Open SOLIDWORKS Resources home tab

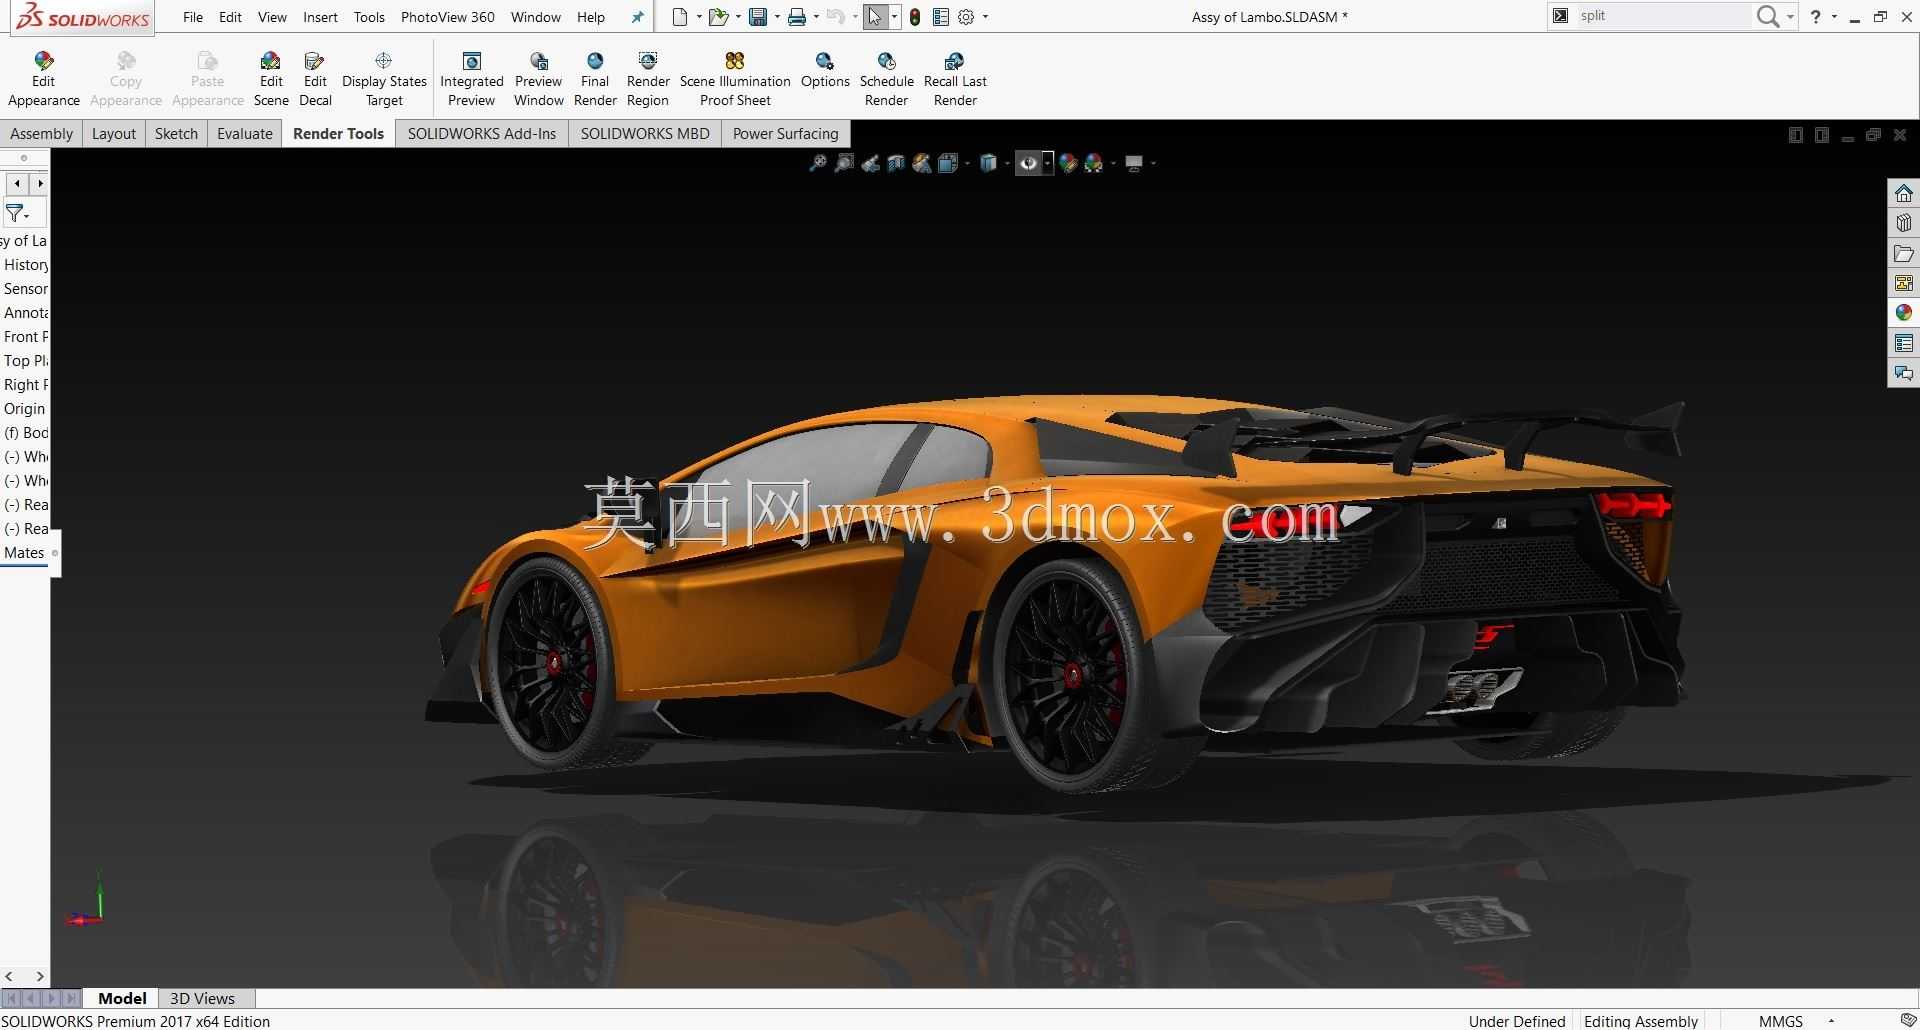pyautogui.click(x=1903, y=193)
